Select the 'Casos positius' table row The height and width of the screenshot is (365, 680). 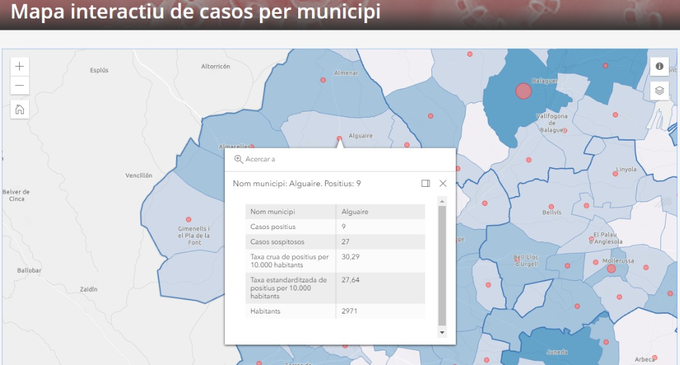(335, 227)
